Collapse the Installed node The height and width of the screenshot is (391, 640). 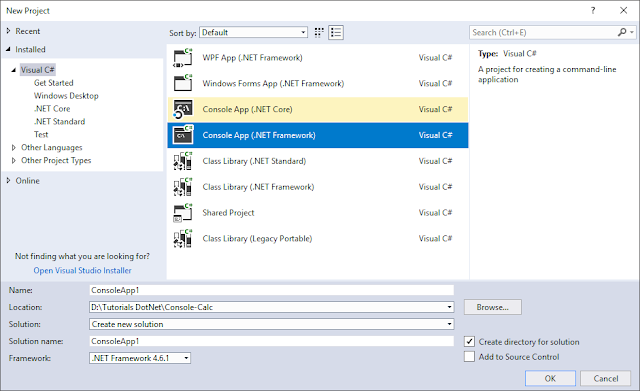pos(8,49)
